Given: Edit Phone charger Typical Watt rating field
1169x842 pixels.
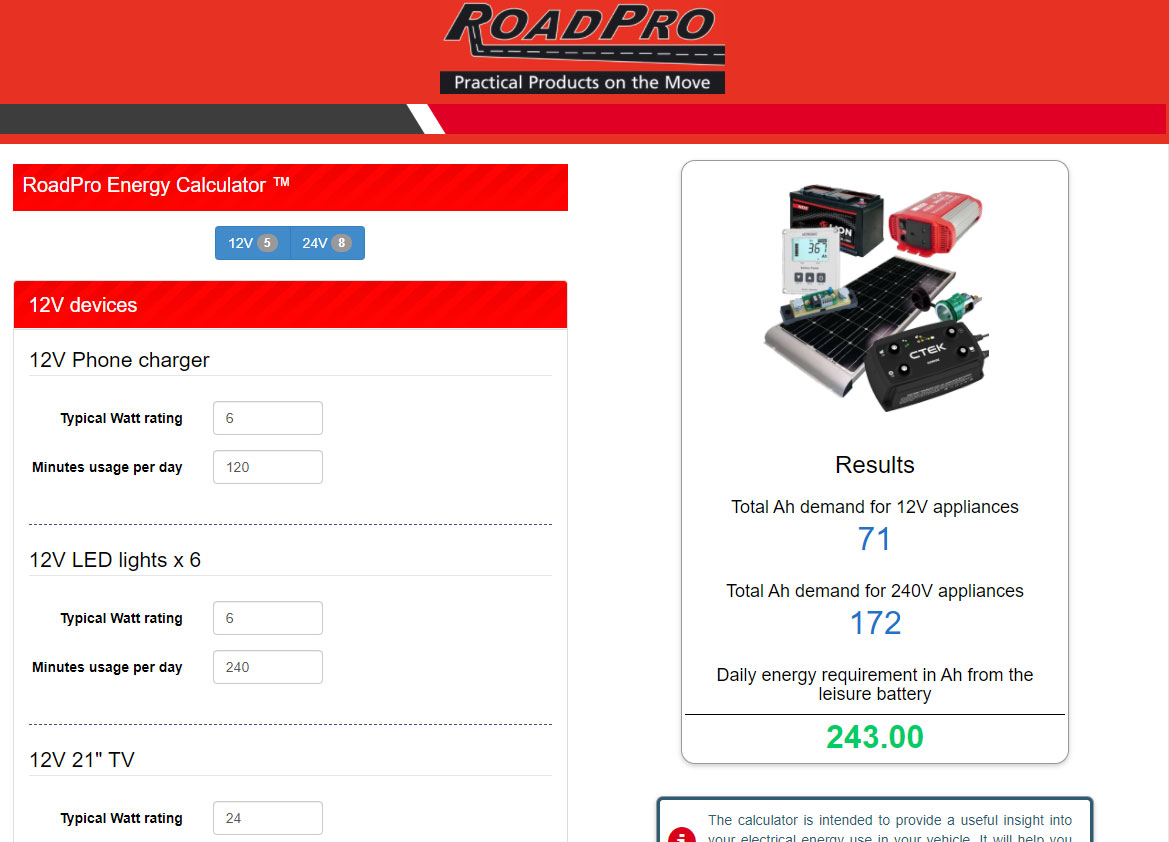Looking at the screenshot, I should coord(268,418).
